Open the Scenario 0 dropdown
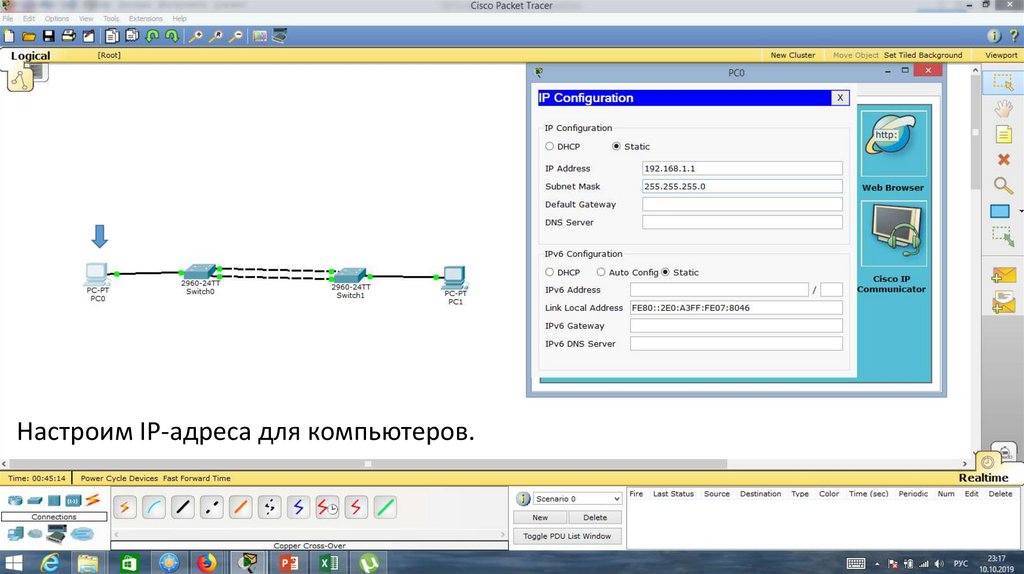 pos(577,498)
